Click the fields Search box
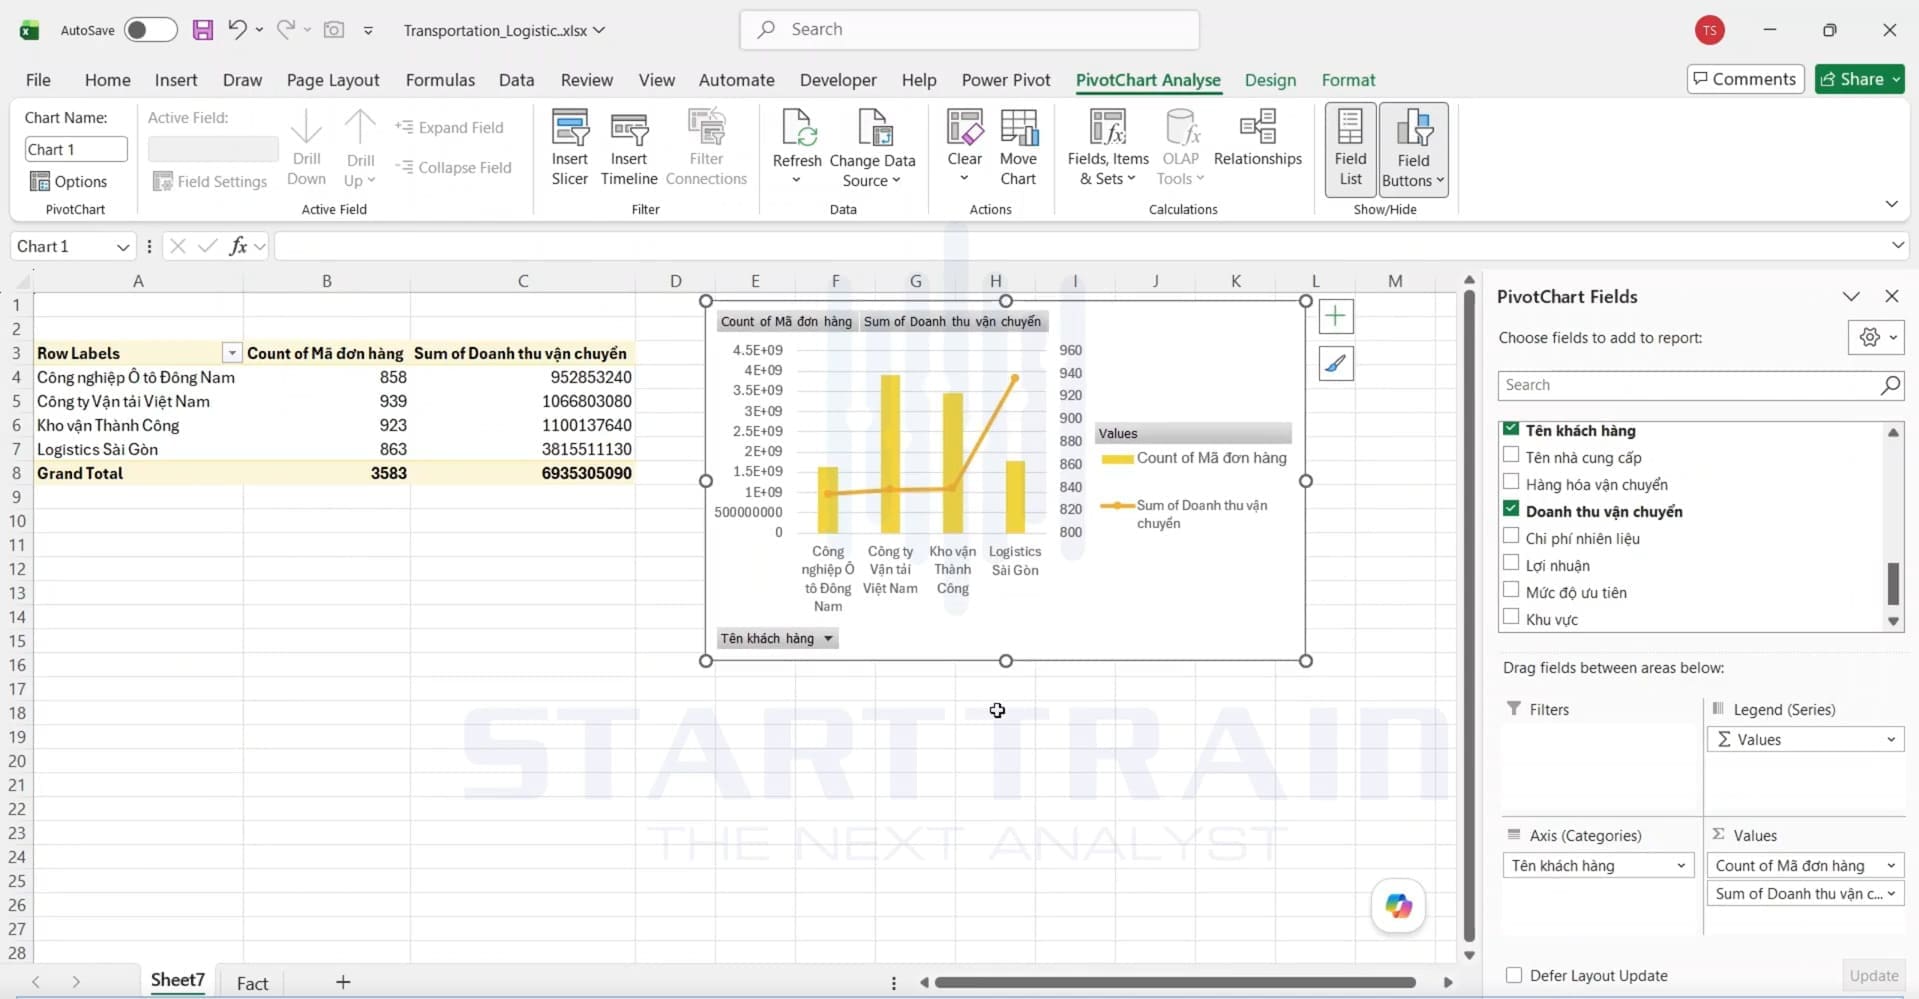 (x=1700, y=385)
